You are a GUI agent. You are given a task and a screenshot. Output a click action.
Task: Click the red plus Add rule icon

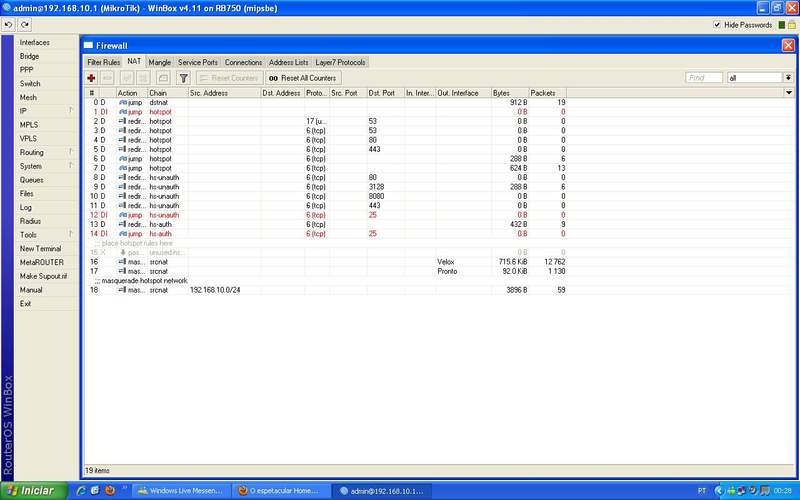(x=91, y=78)
